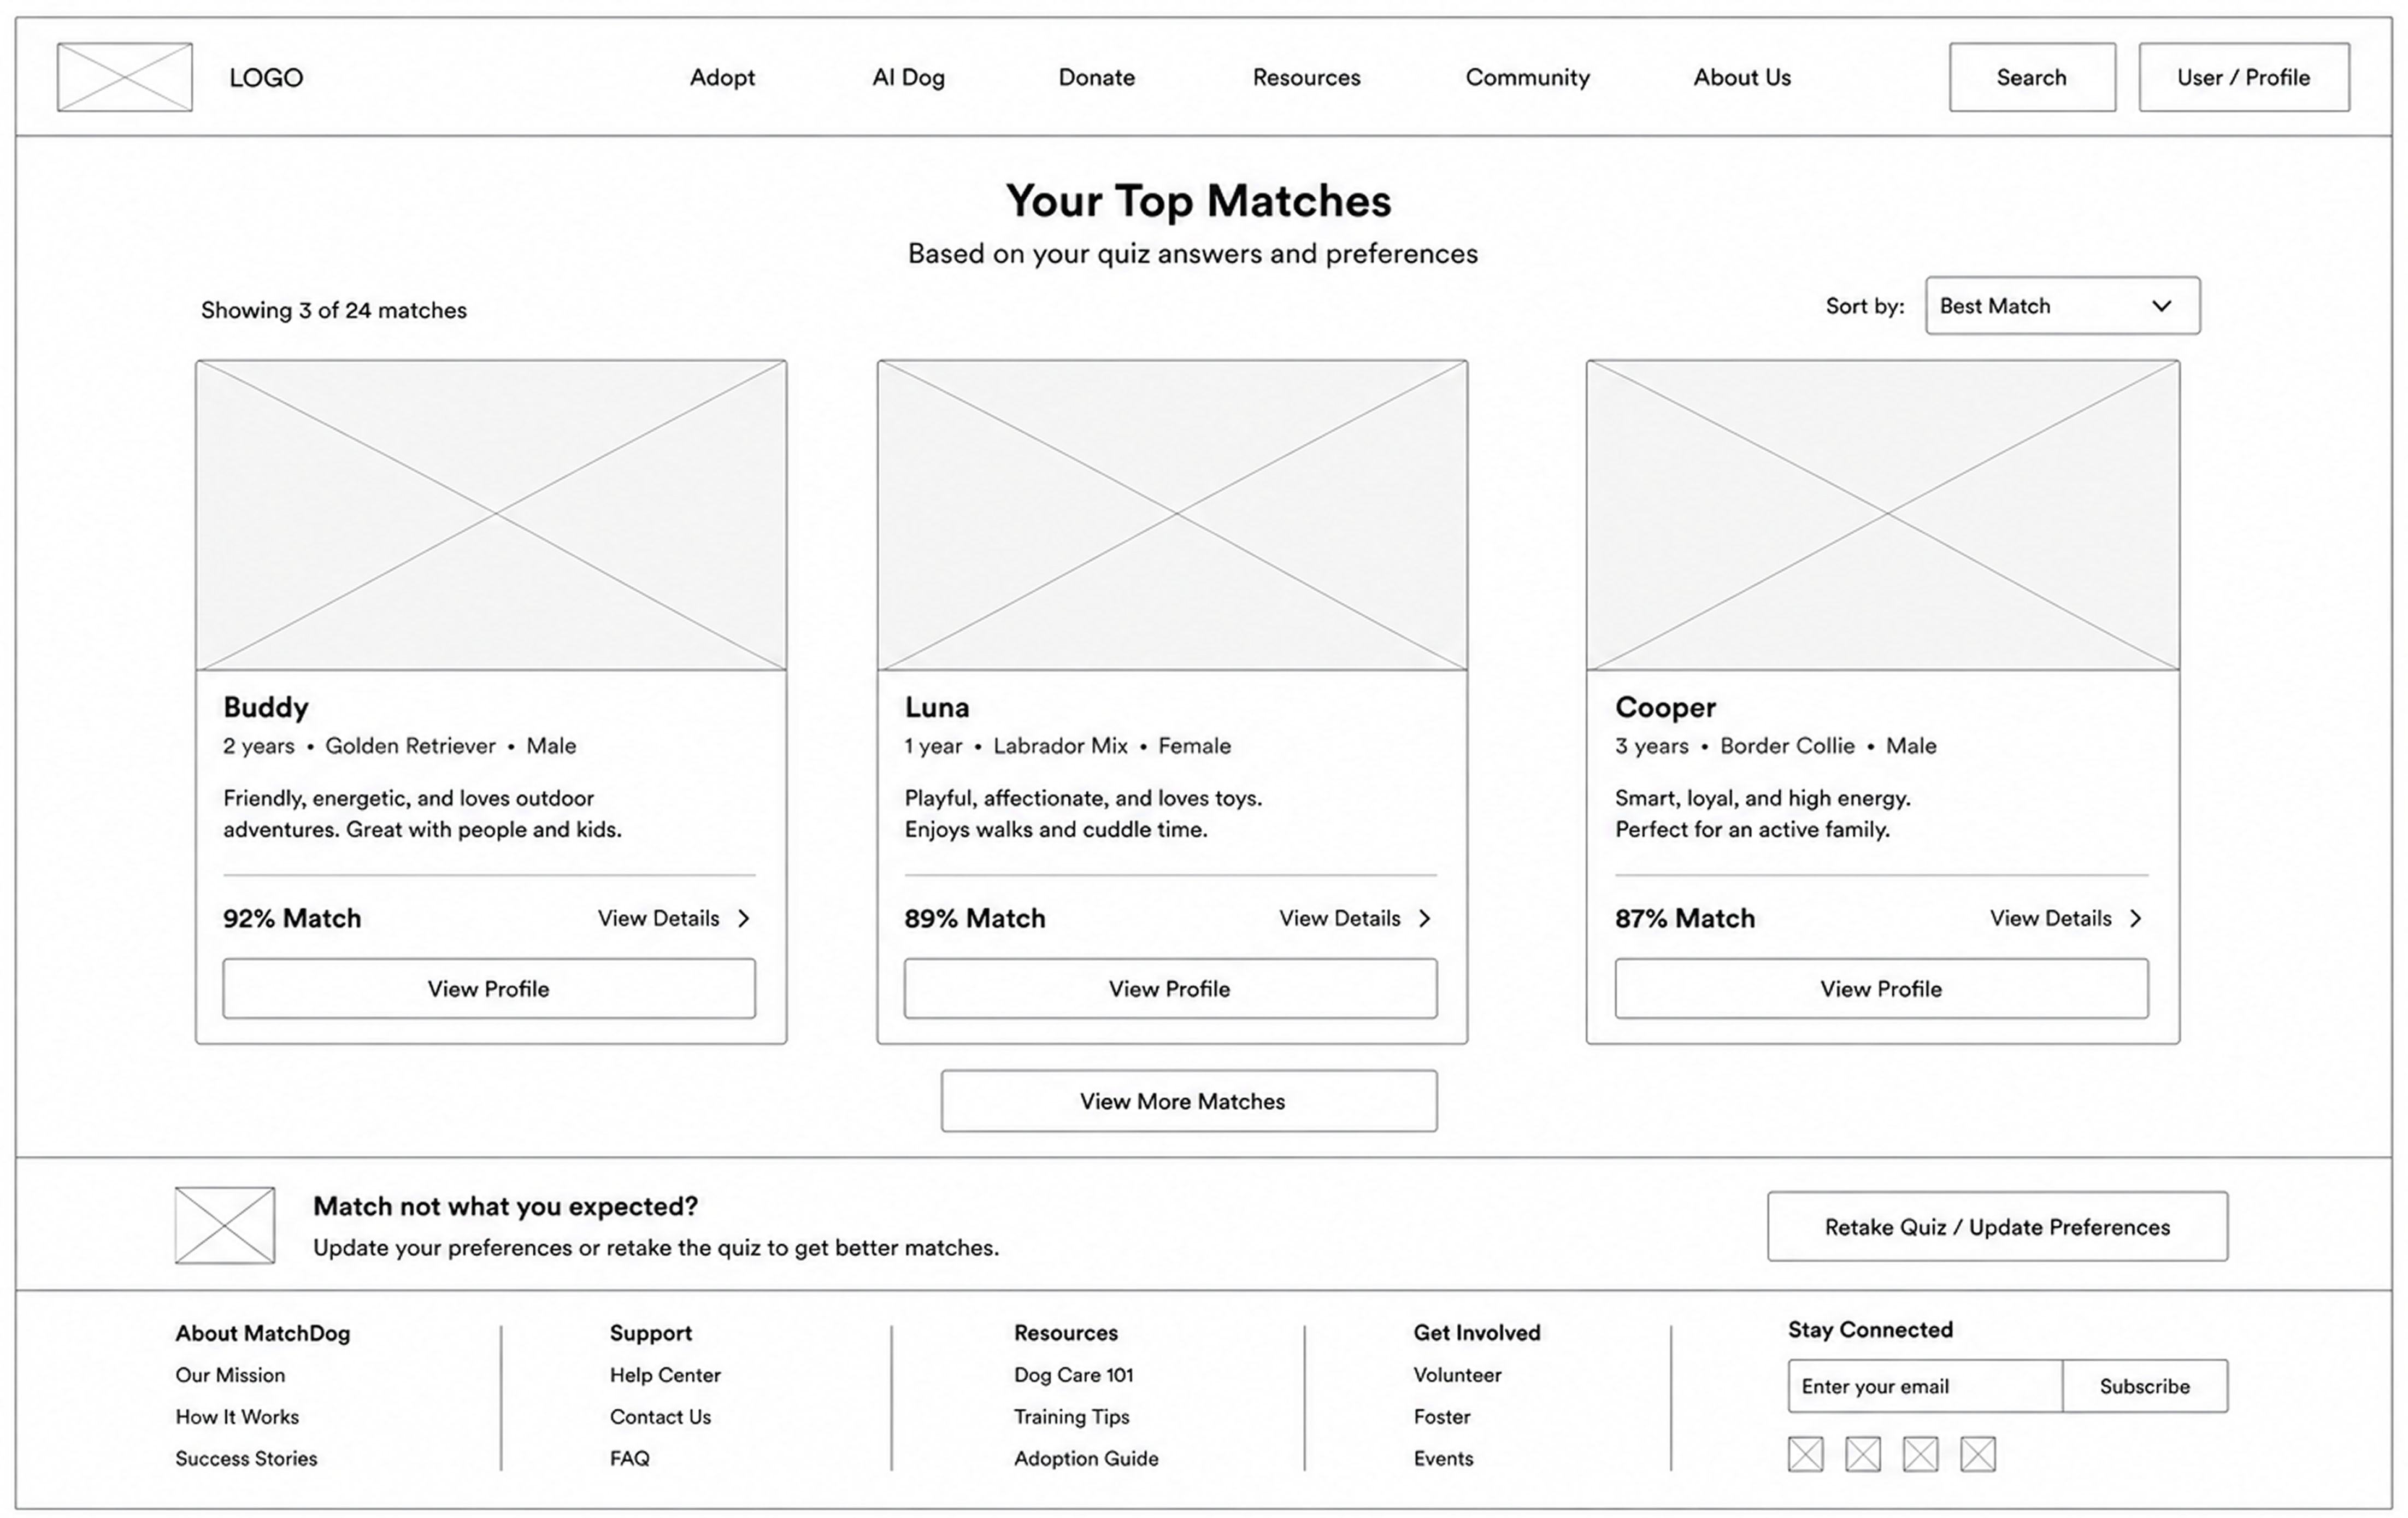The image size is (2408, 1518).
Task: Open Cooper's photo placeholder
Action: tap(1883, 515)
